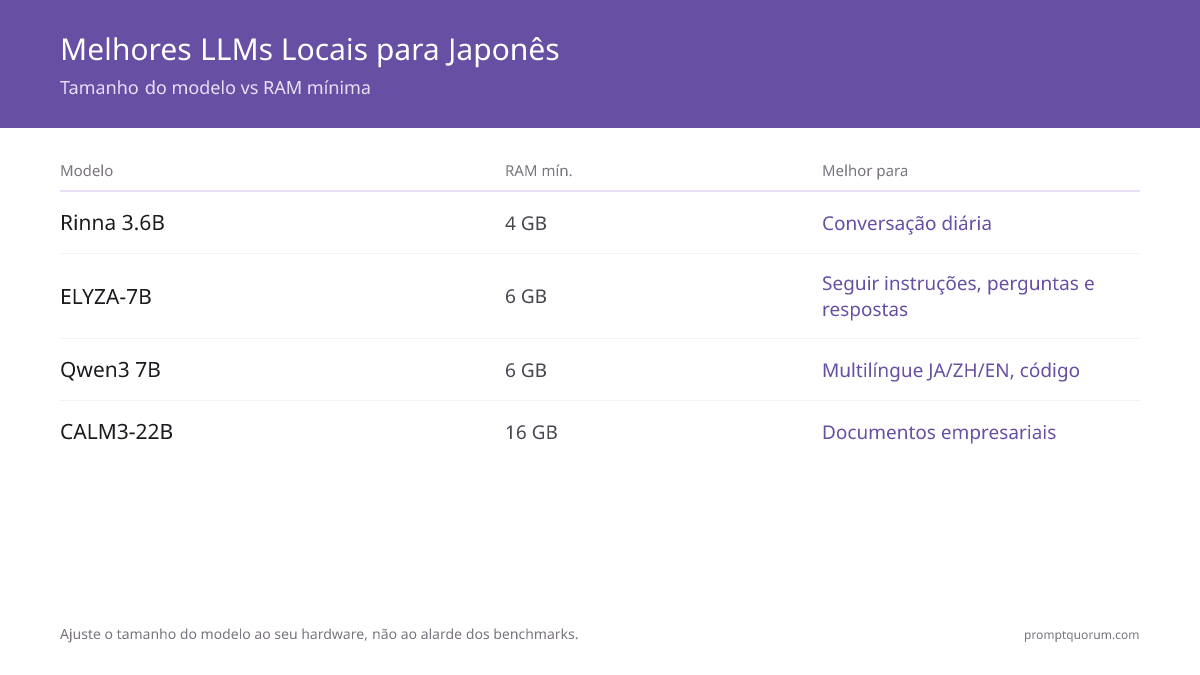The width and height of the screenshot is (1200, 675).
Task: Select the 'ELYZA-7B' model cell
Action: (x=106, y=297)
